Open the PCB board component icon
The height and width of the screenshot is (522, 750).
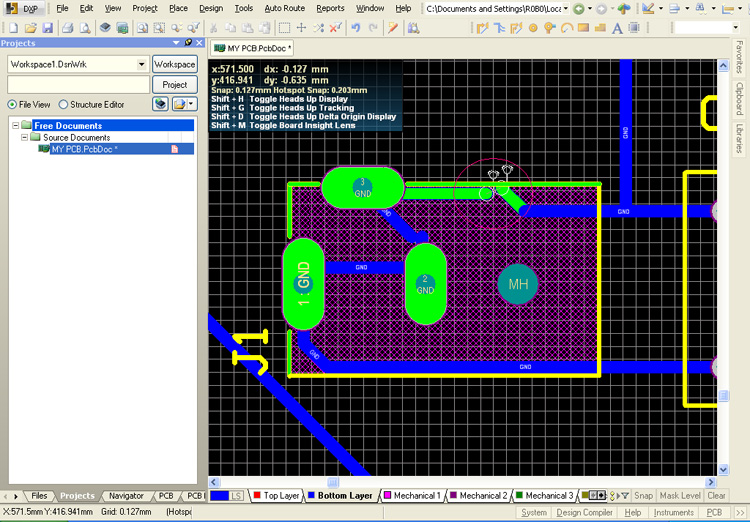122,28
